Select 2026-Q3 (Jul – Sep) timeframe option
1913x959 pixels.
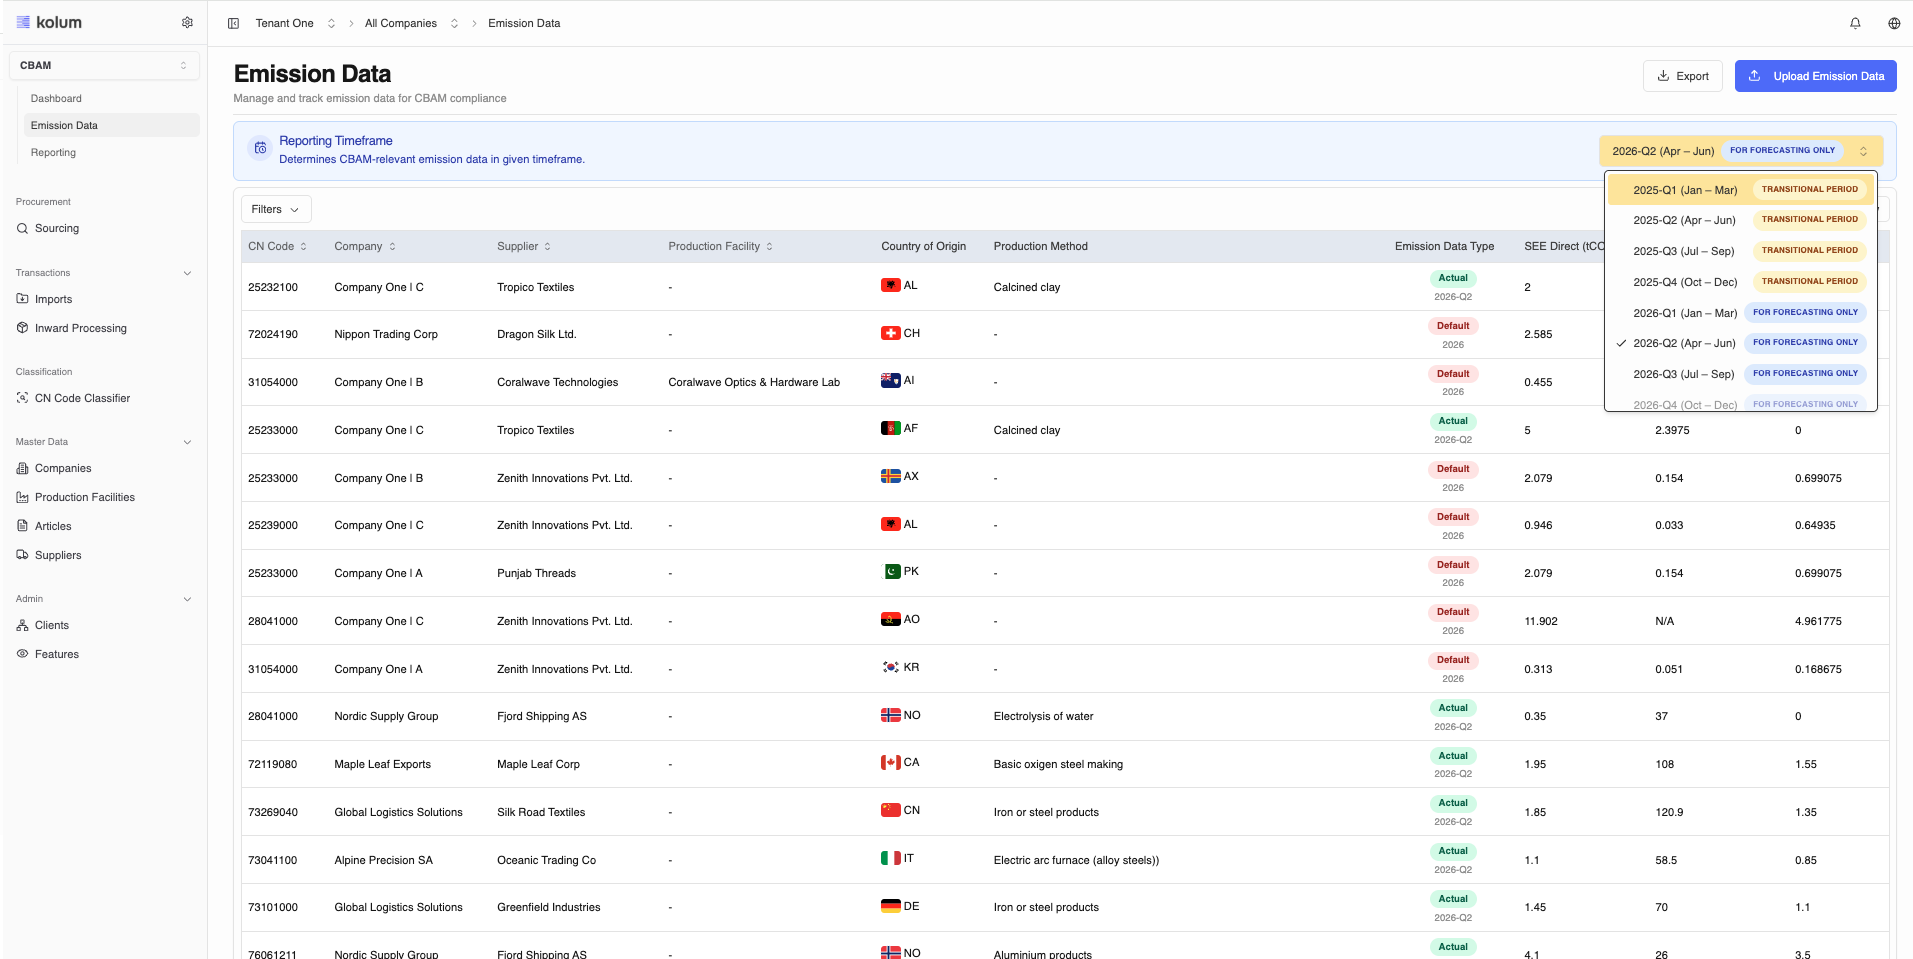1740,374
